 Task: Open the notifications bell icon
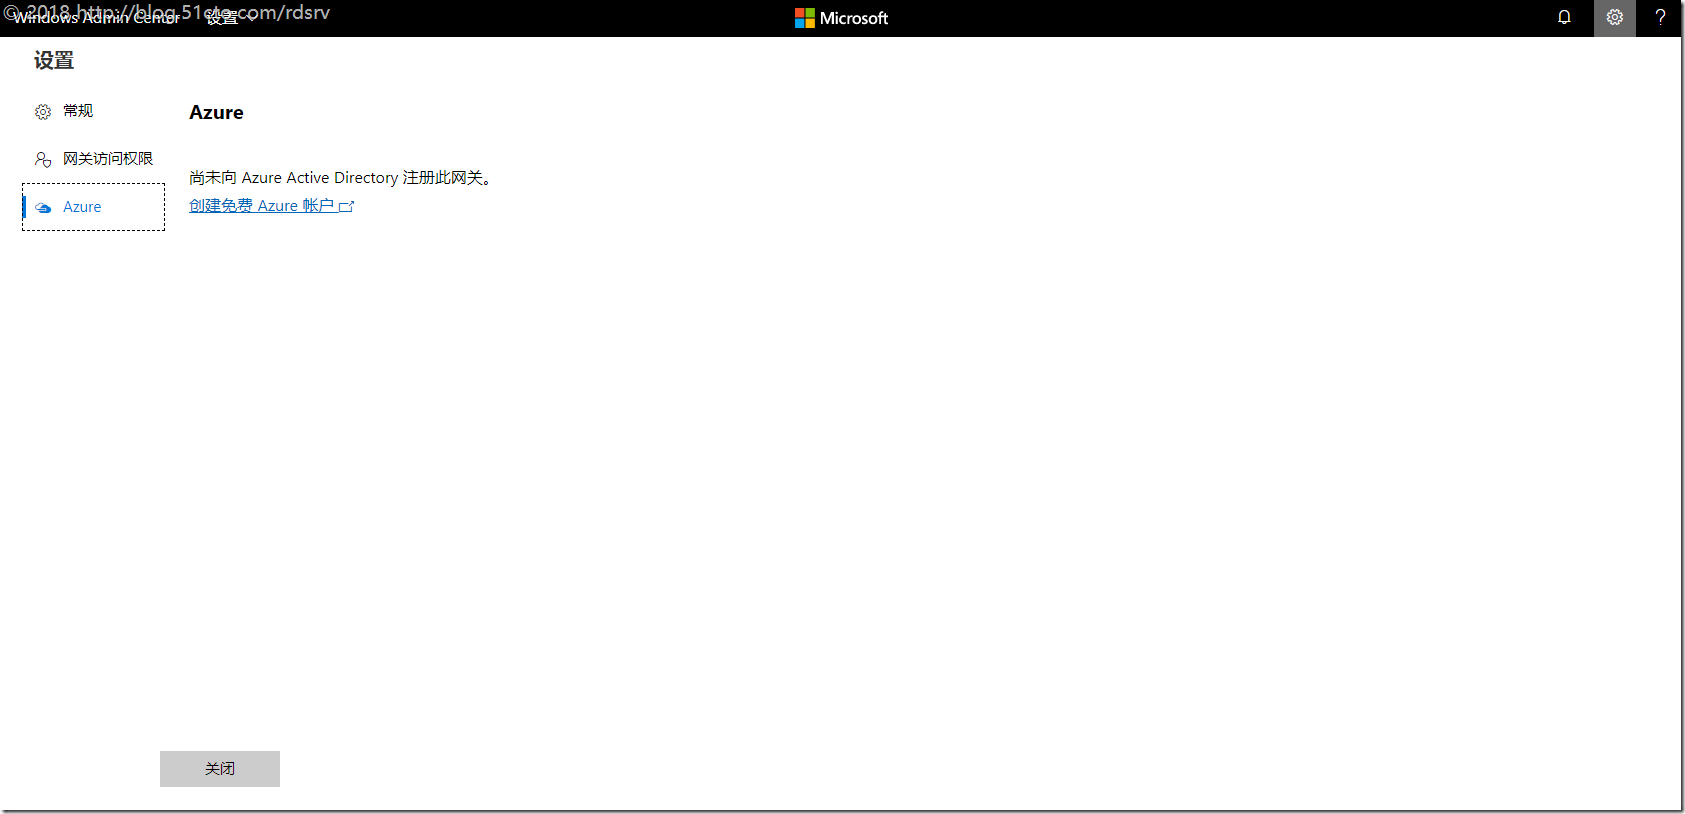click(1564, 17)
